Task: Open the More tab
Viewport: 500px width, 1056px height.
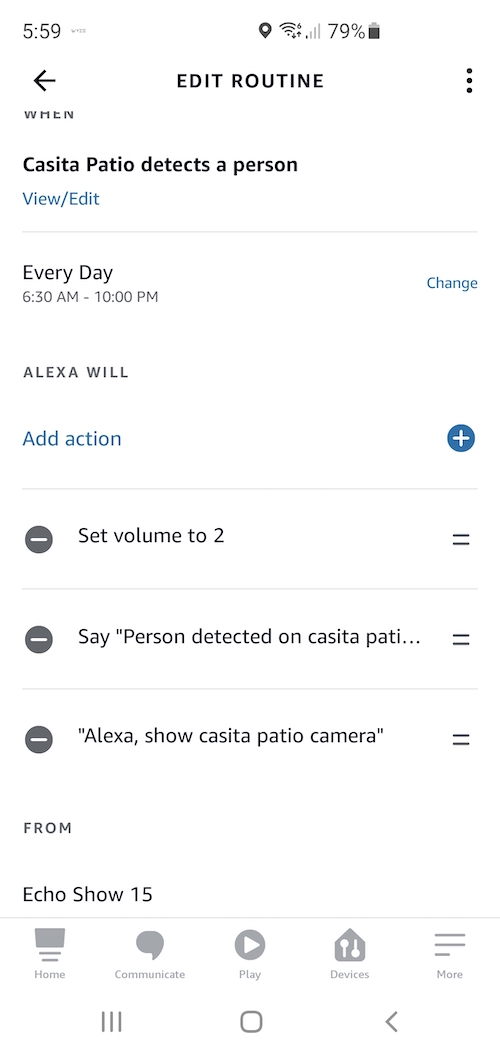Action: [x=449, y=954]
